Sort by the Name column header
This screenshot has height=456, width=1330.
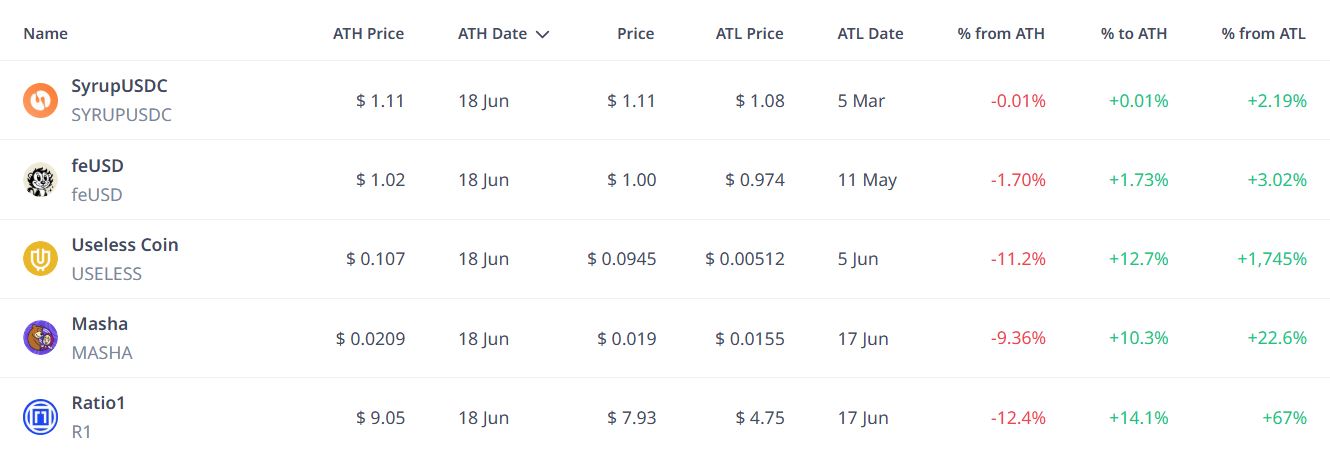pyautogui.click(x=45, y=34)
